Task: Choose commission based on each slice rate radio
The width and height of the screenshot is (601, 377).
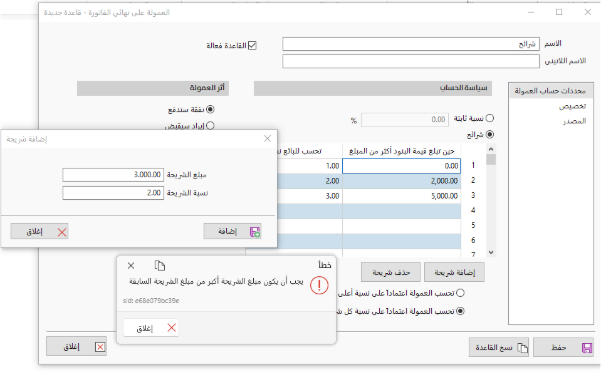Action: click(460, 311)
